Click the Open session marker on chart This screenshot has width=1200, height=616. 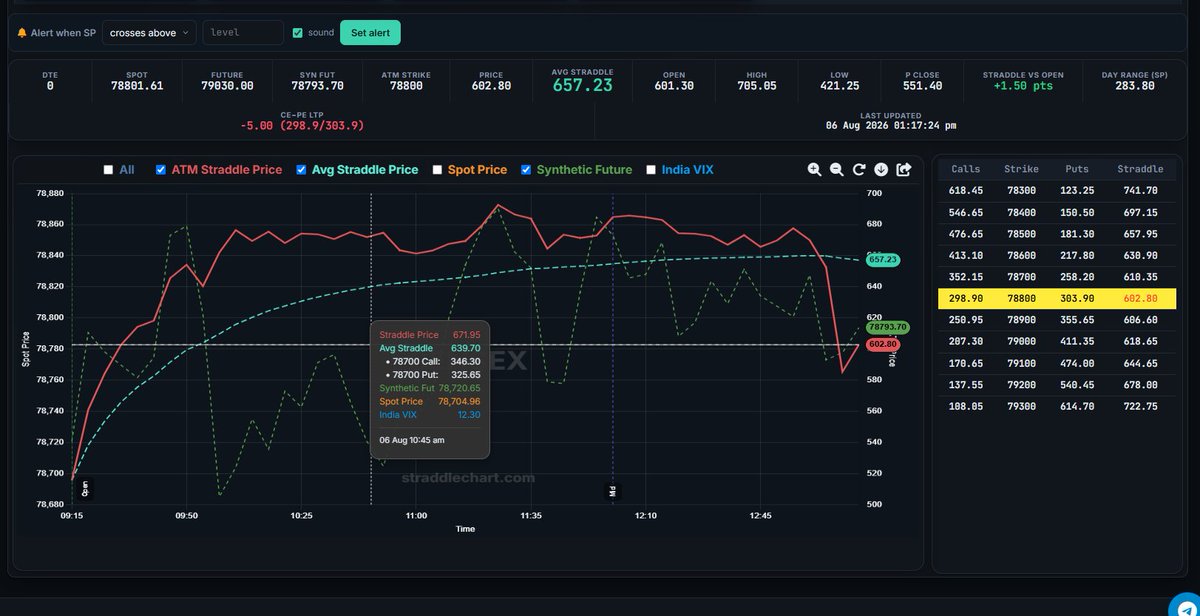85,489
